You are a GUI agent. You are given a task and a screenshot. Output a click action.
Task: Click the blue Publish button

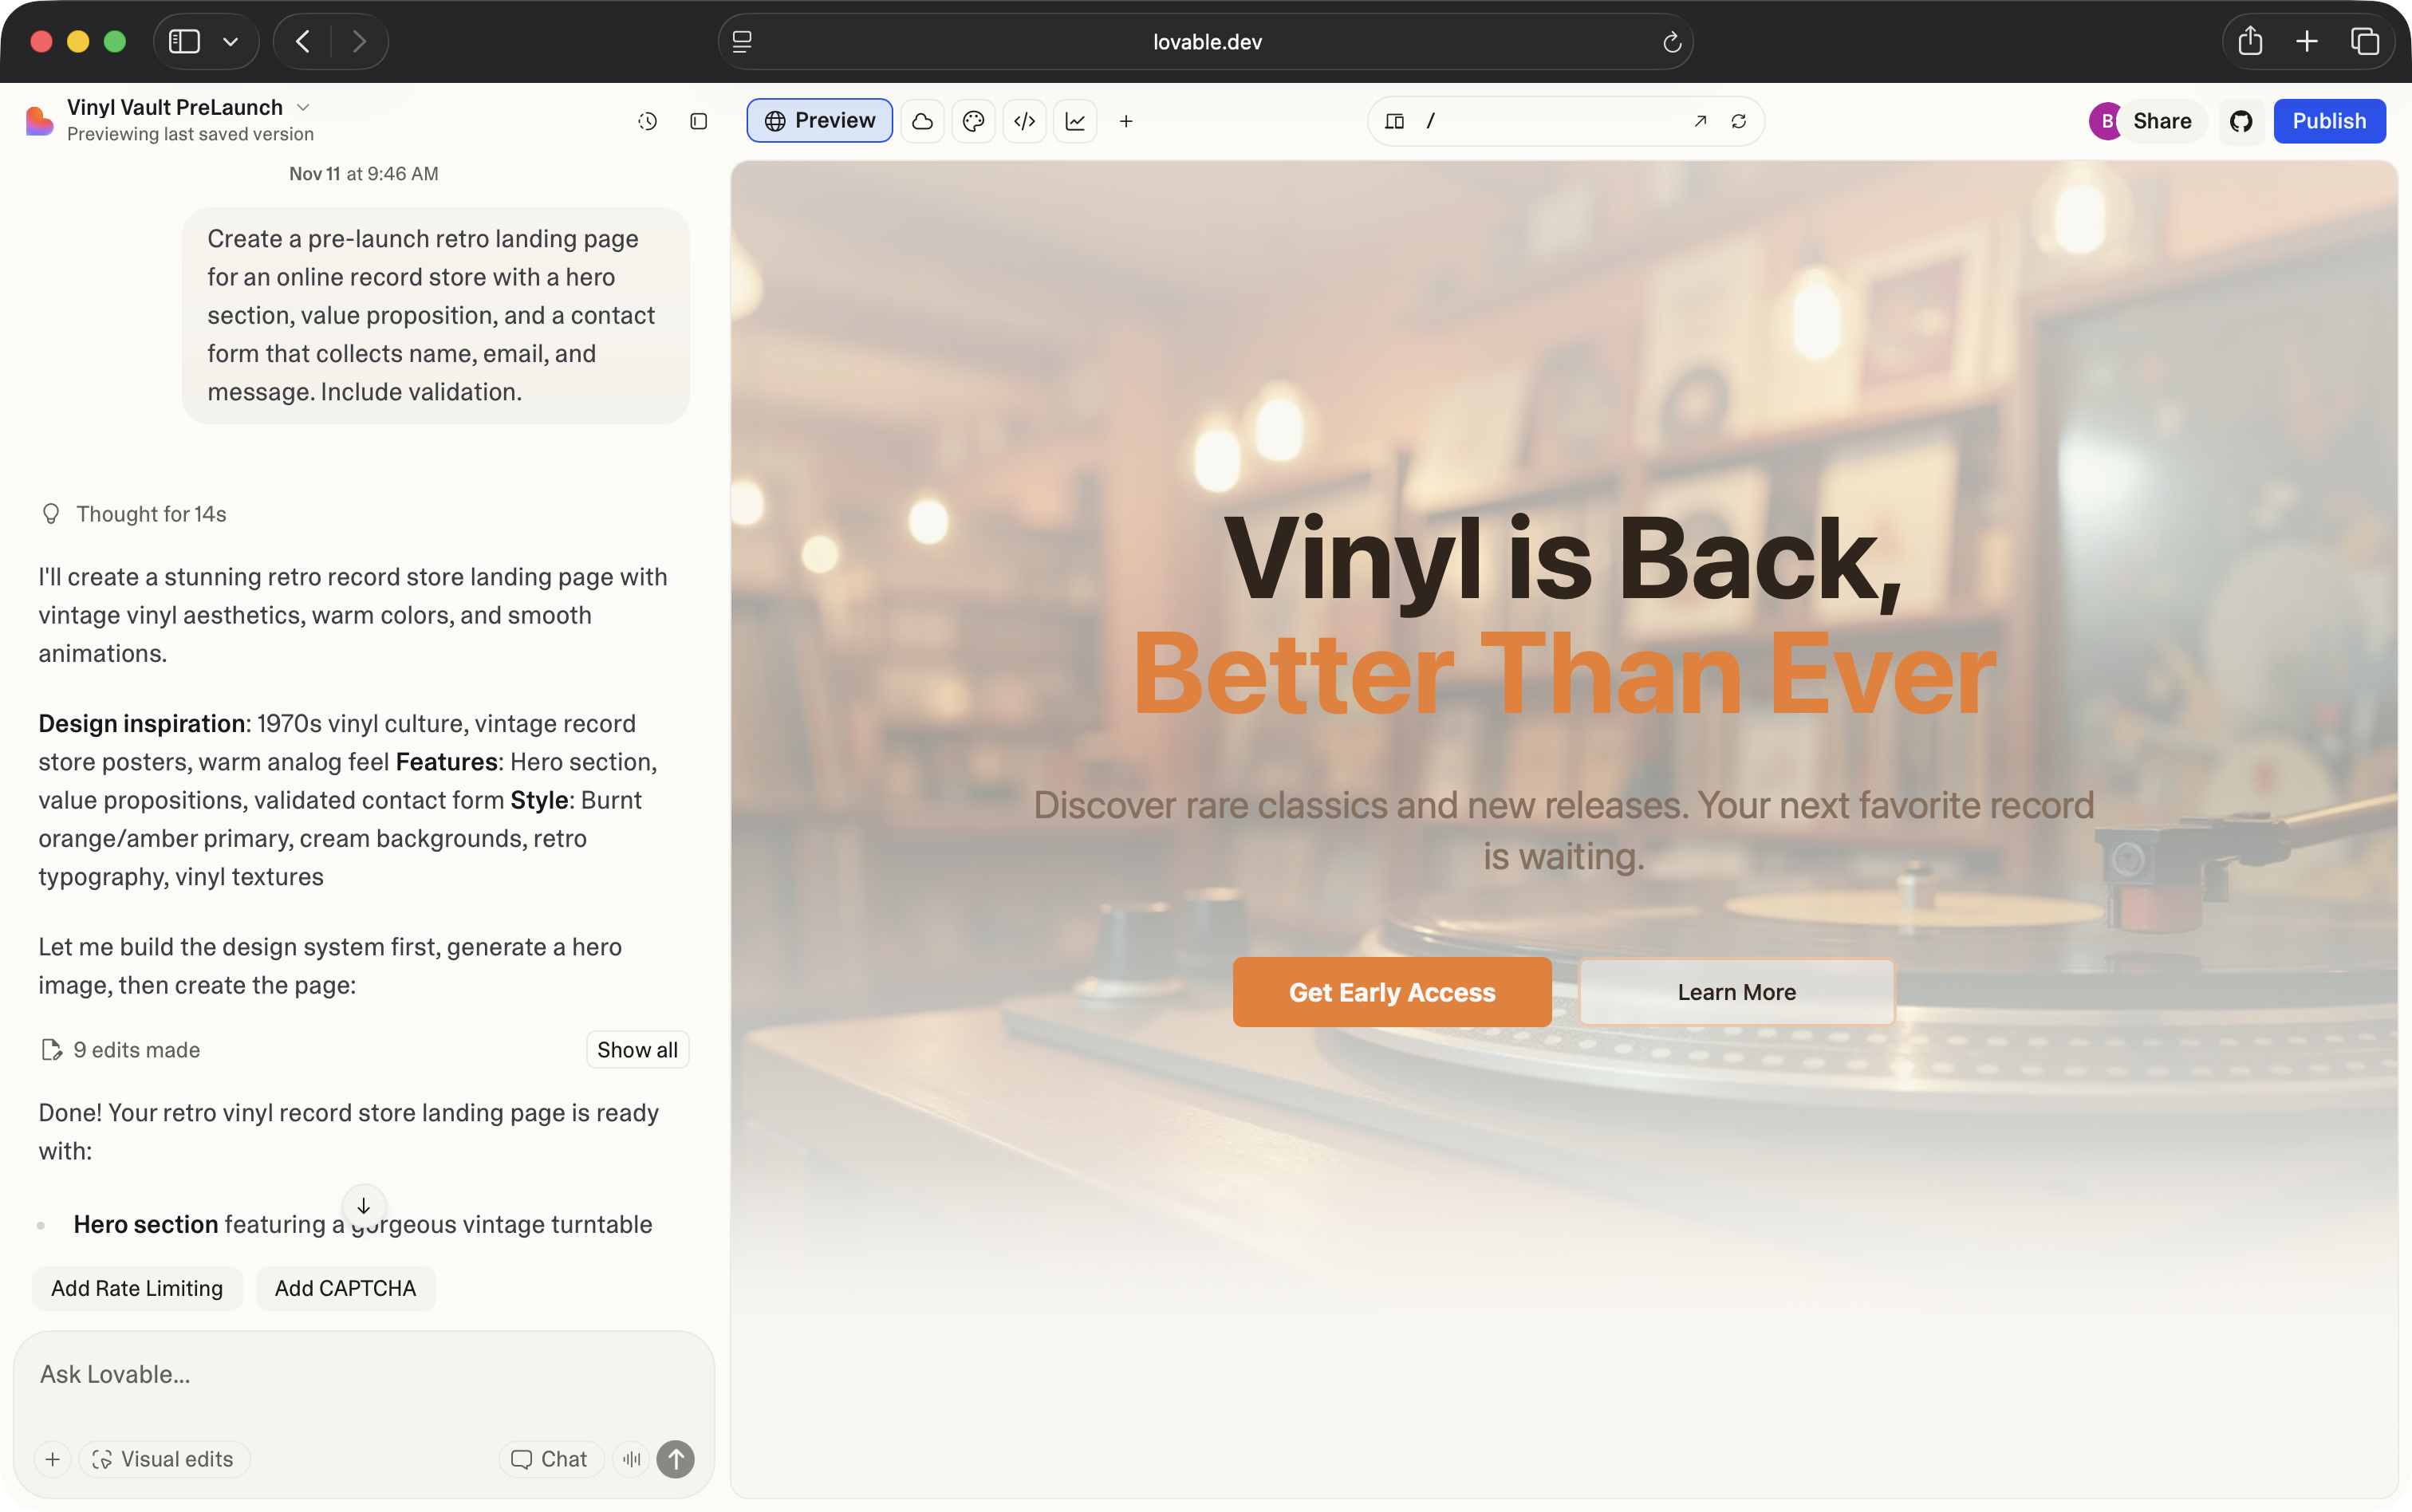pyautogui.click(x=2329, y=121)
